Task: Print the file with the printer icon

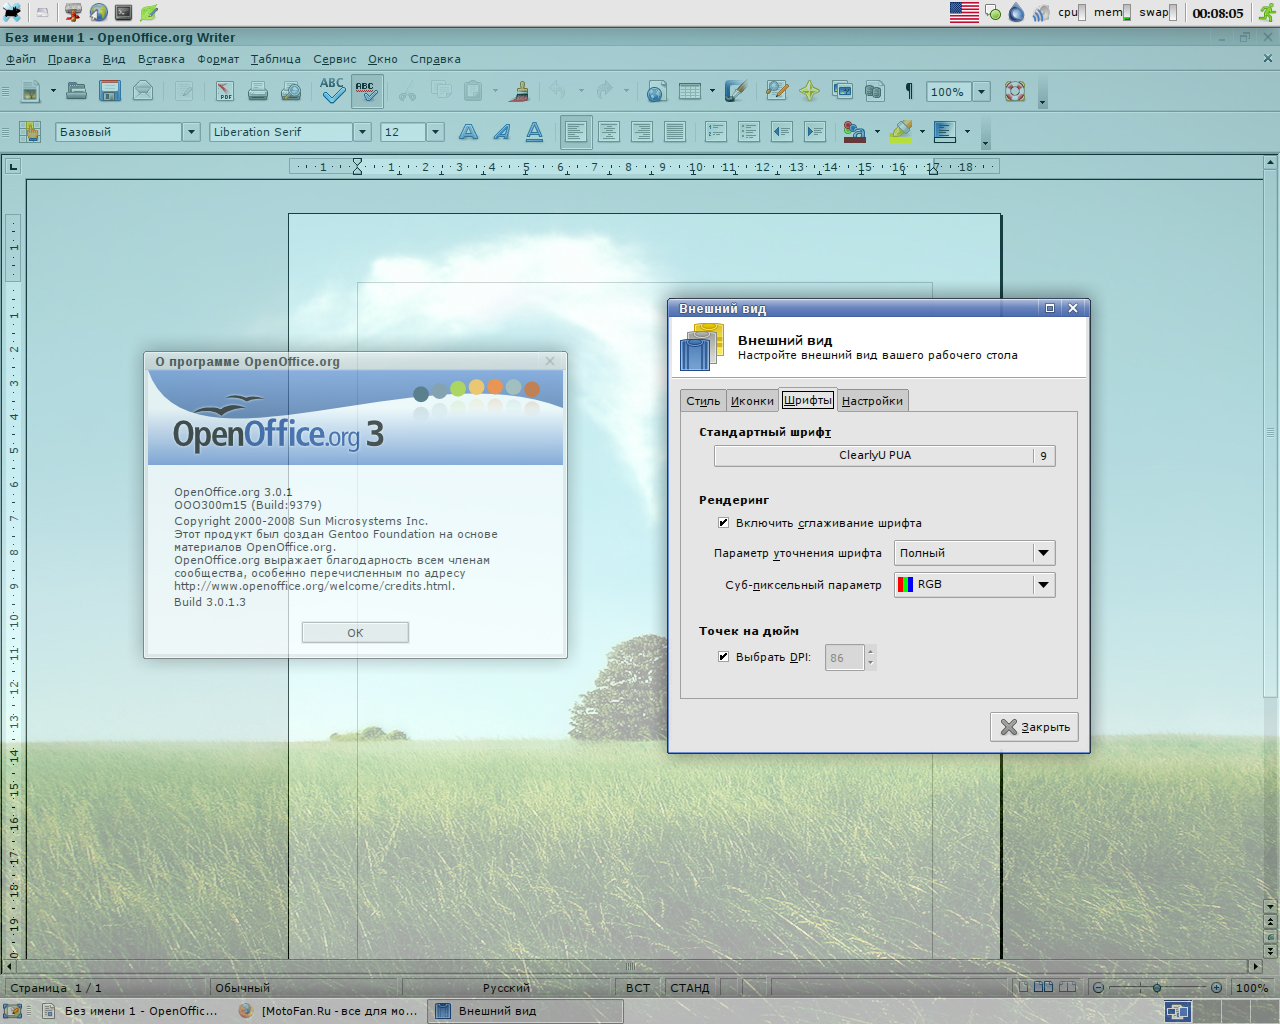Action: pos(258,92)
